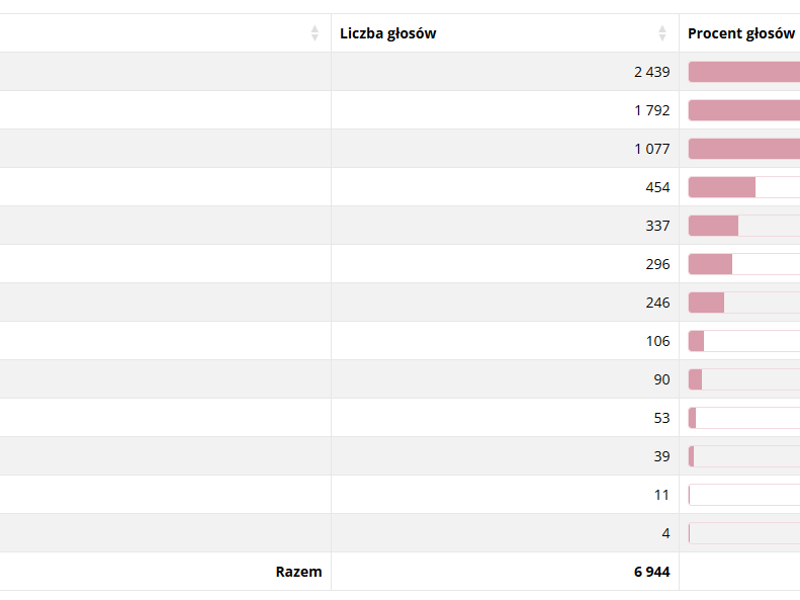Sort by Liczba głosów arrows icon
800x600 pixels.
pyautogui.click(x=662, y=33)
